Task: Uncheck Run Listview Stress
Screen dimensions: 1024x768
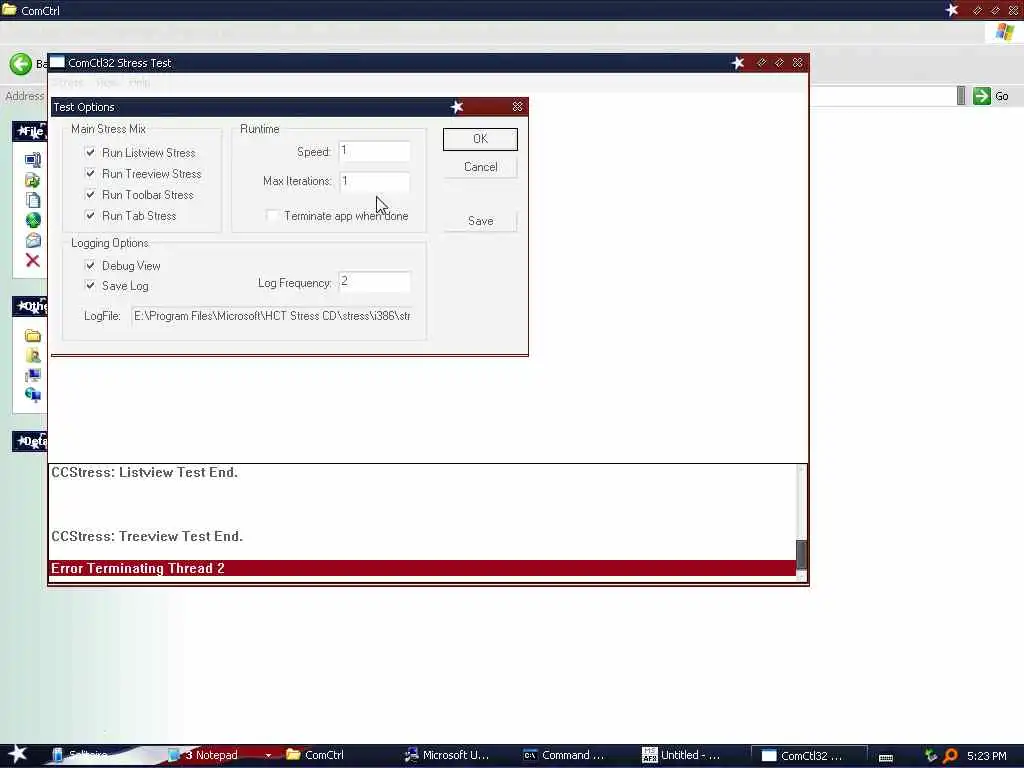Action: pos(90,153)
